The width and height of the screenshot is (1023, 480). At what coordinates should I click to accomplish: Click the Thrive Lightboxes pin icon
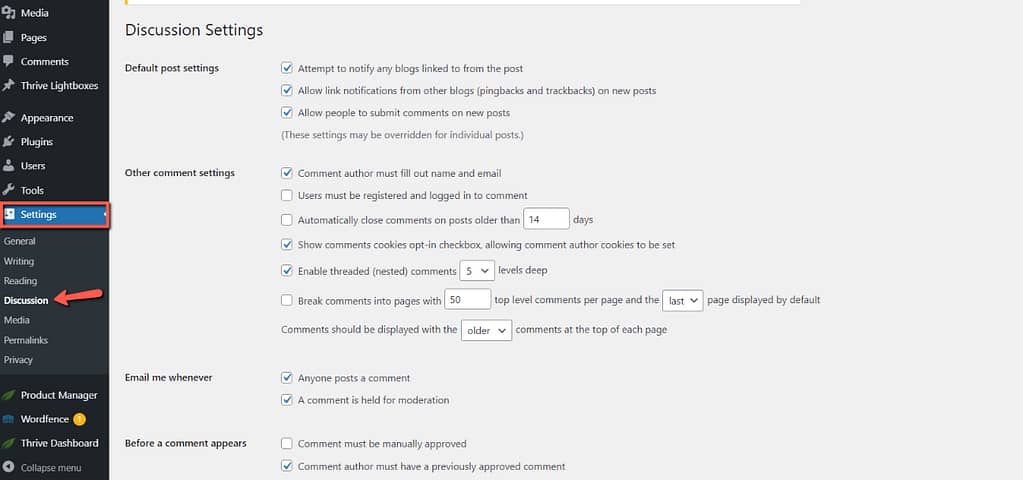point(8,85)
